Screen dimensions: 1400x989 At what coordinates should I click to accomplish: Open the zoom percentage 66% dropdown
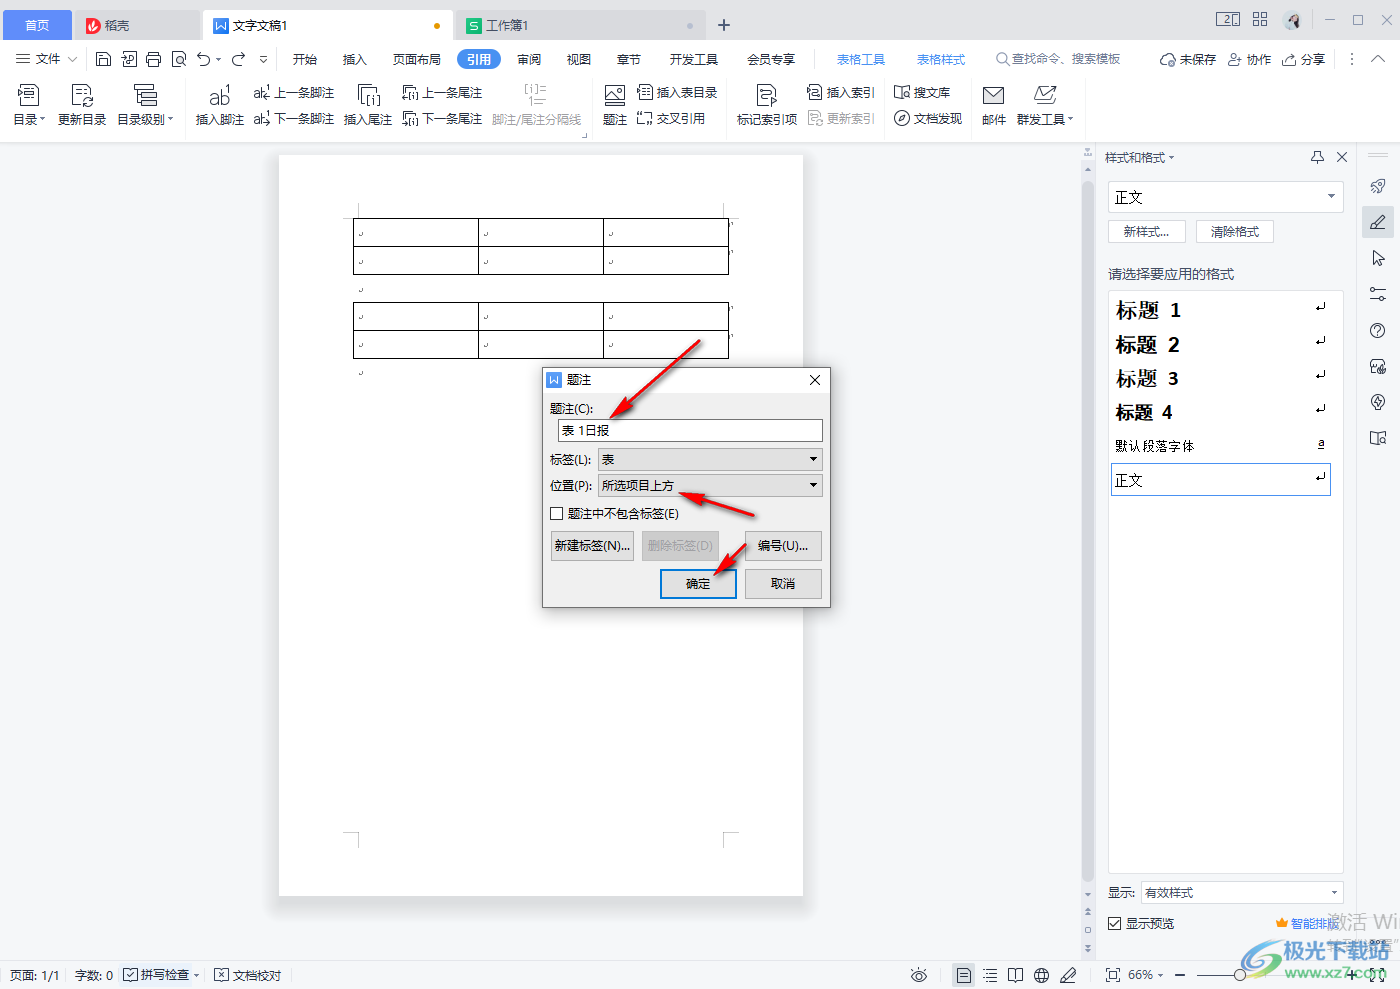tap(1146, 975)
